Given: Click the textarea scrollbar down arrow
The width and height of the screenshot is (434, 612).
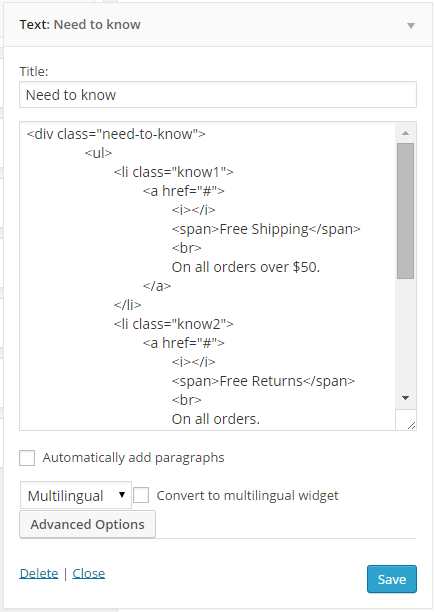Looking at the screenshot, I should (406, 398).
